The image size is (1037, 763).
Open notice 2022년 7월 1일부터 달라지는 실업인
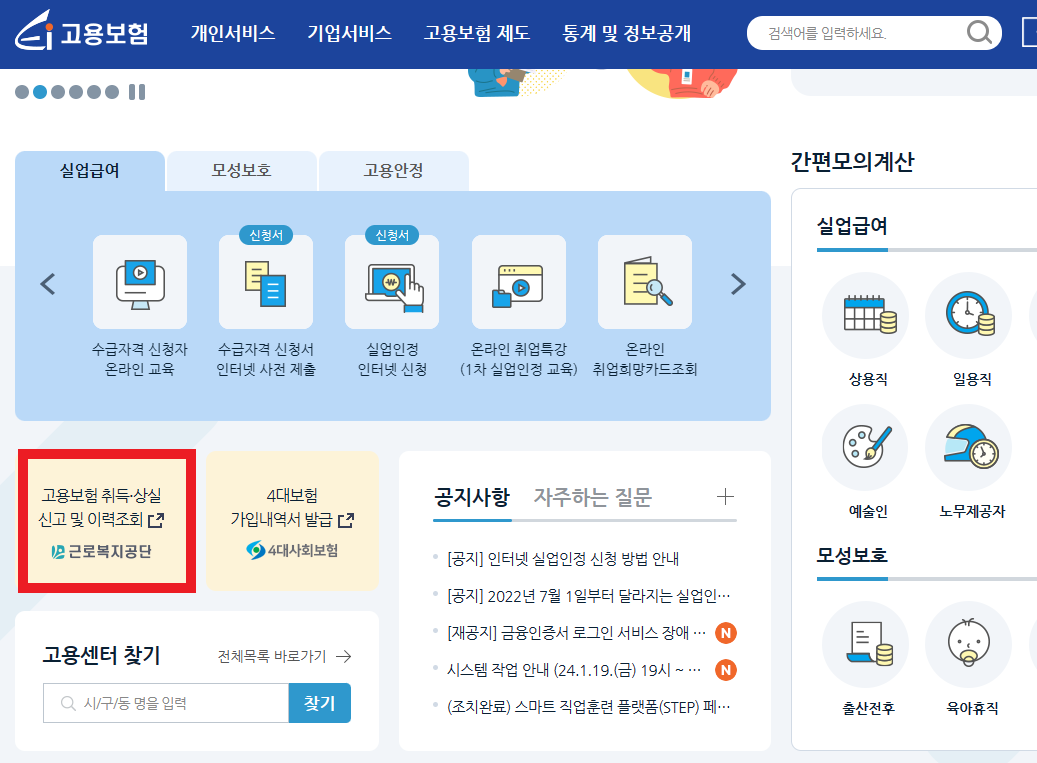589,596
